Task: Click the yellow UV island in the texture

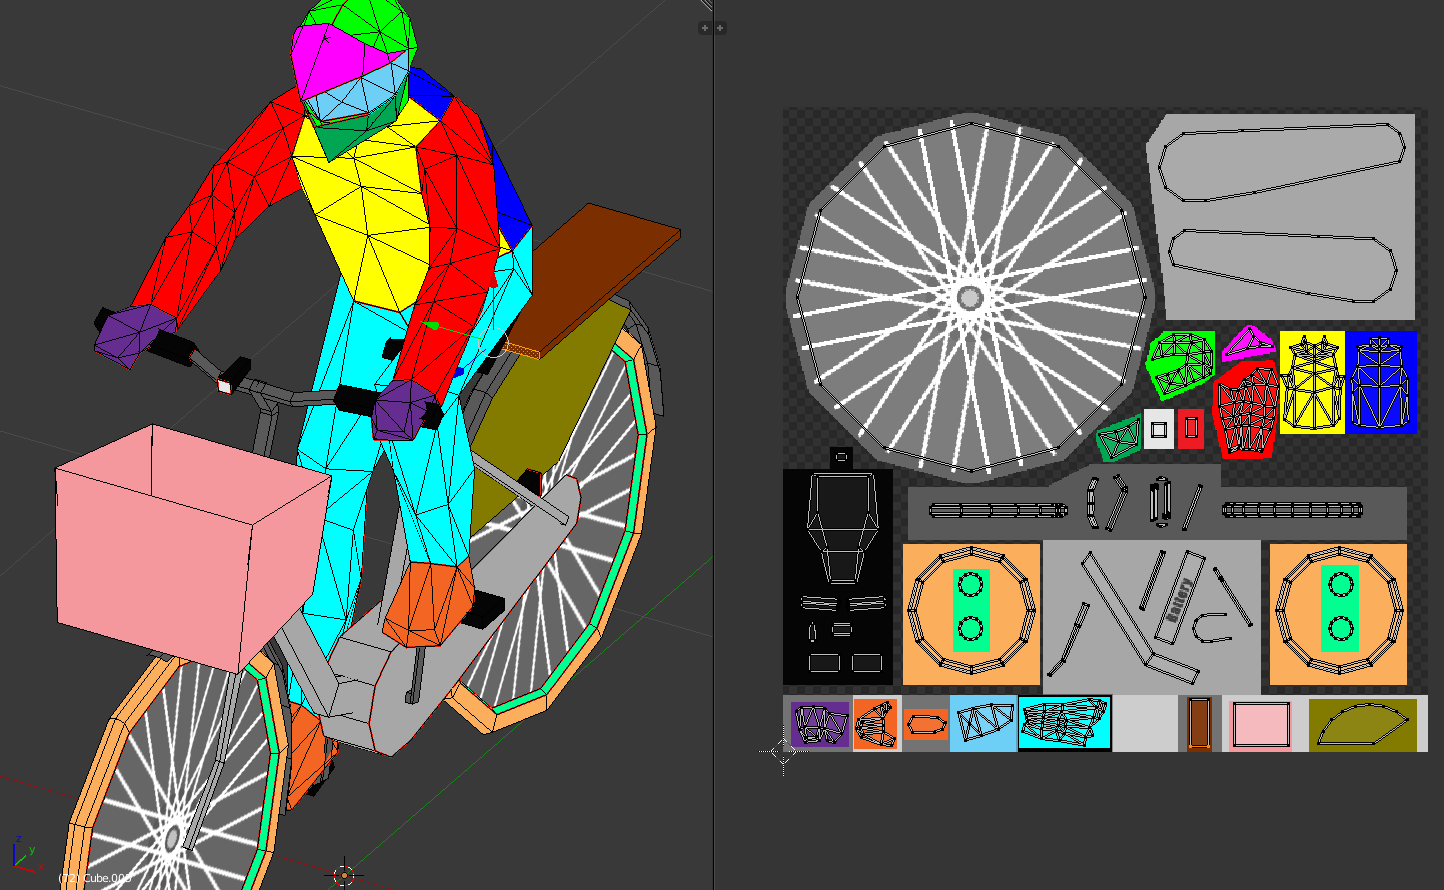Action: [x=1312, y=382]
